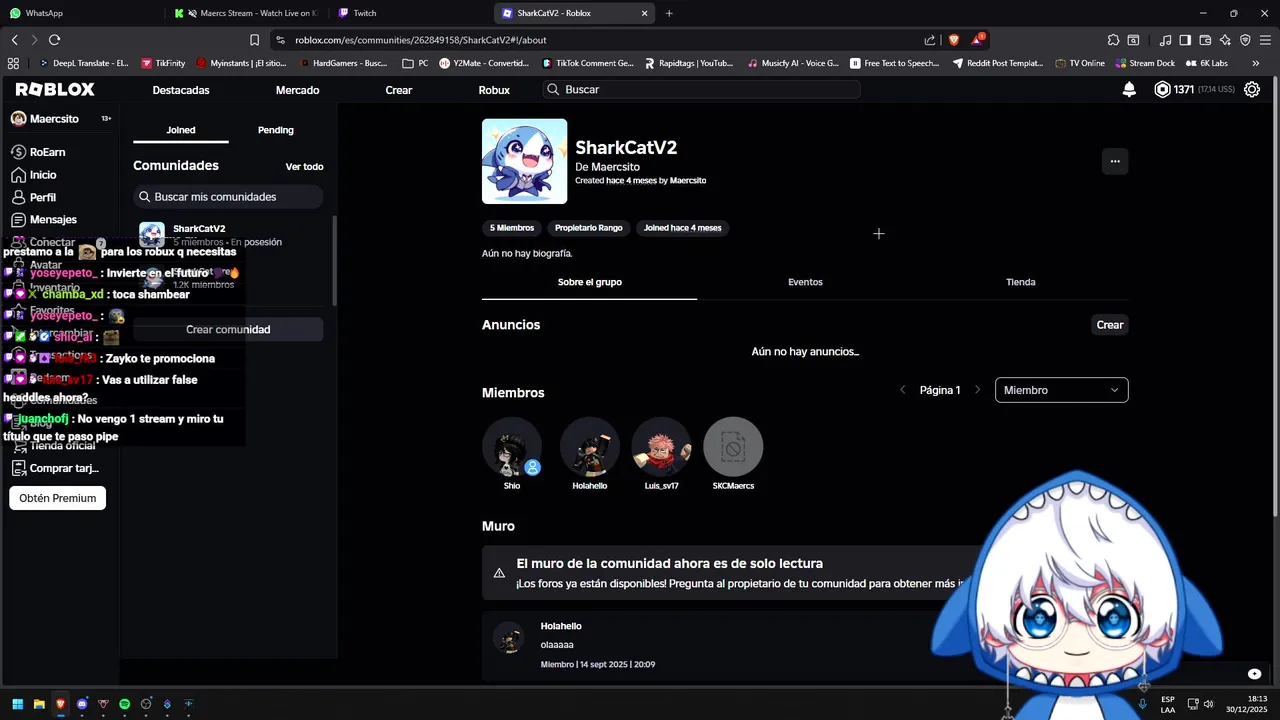This screenshot has height=720, width=1280.
Task: Reload the page
Action: 54,40
